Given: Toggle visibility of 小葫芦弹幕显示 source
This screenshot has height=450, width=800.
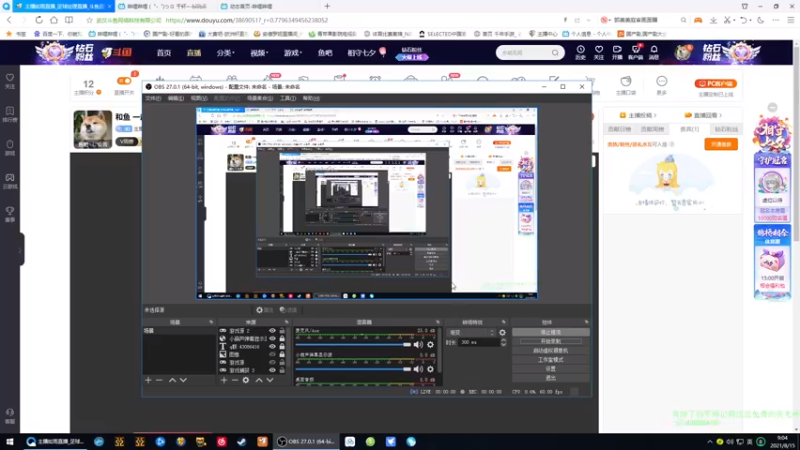Looking at the screenshot, I should click(x=272, y=339).
